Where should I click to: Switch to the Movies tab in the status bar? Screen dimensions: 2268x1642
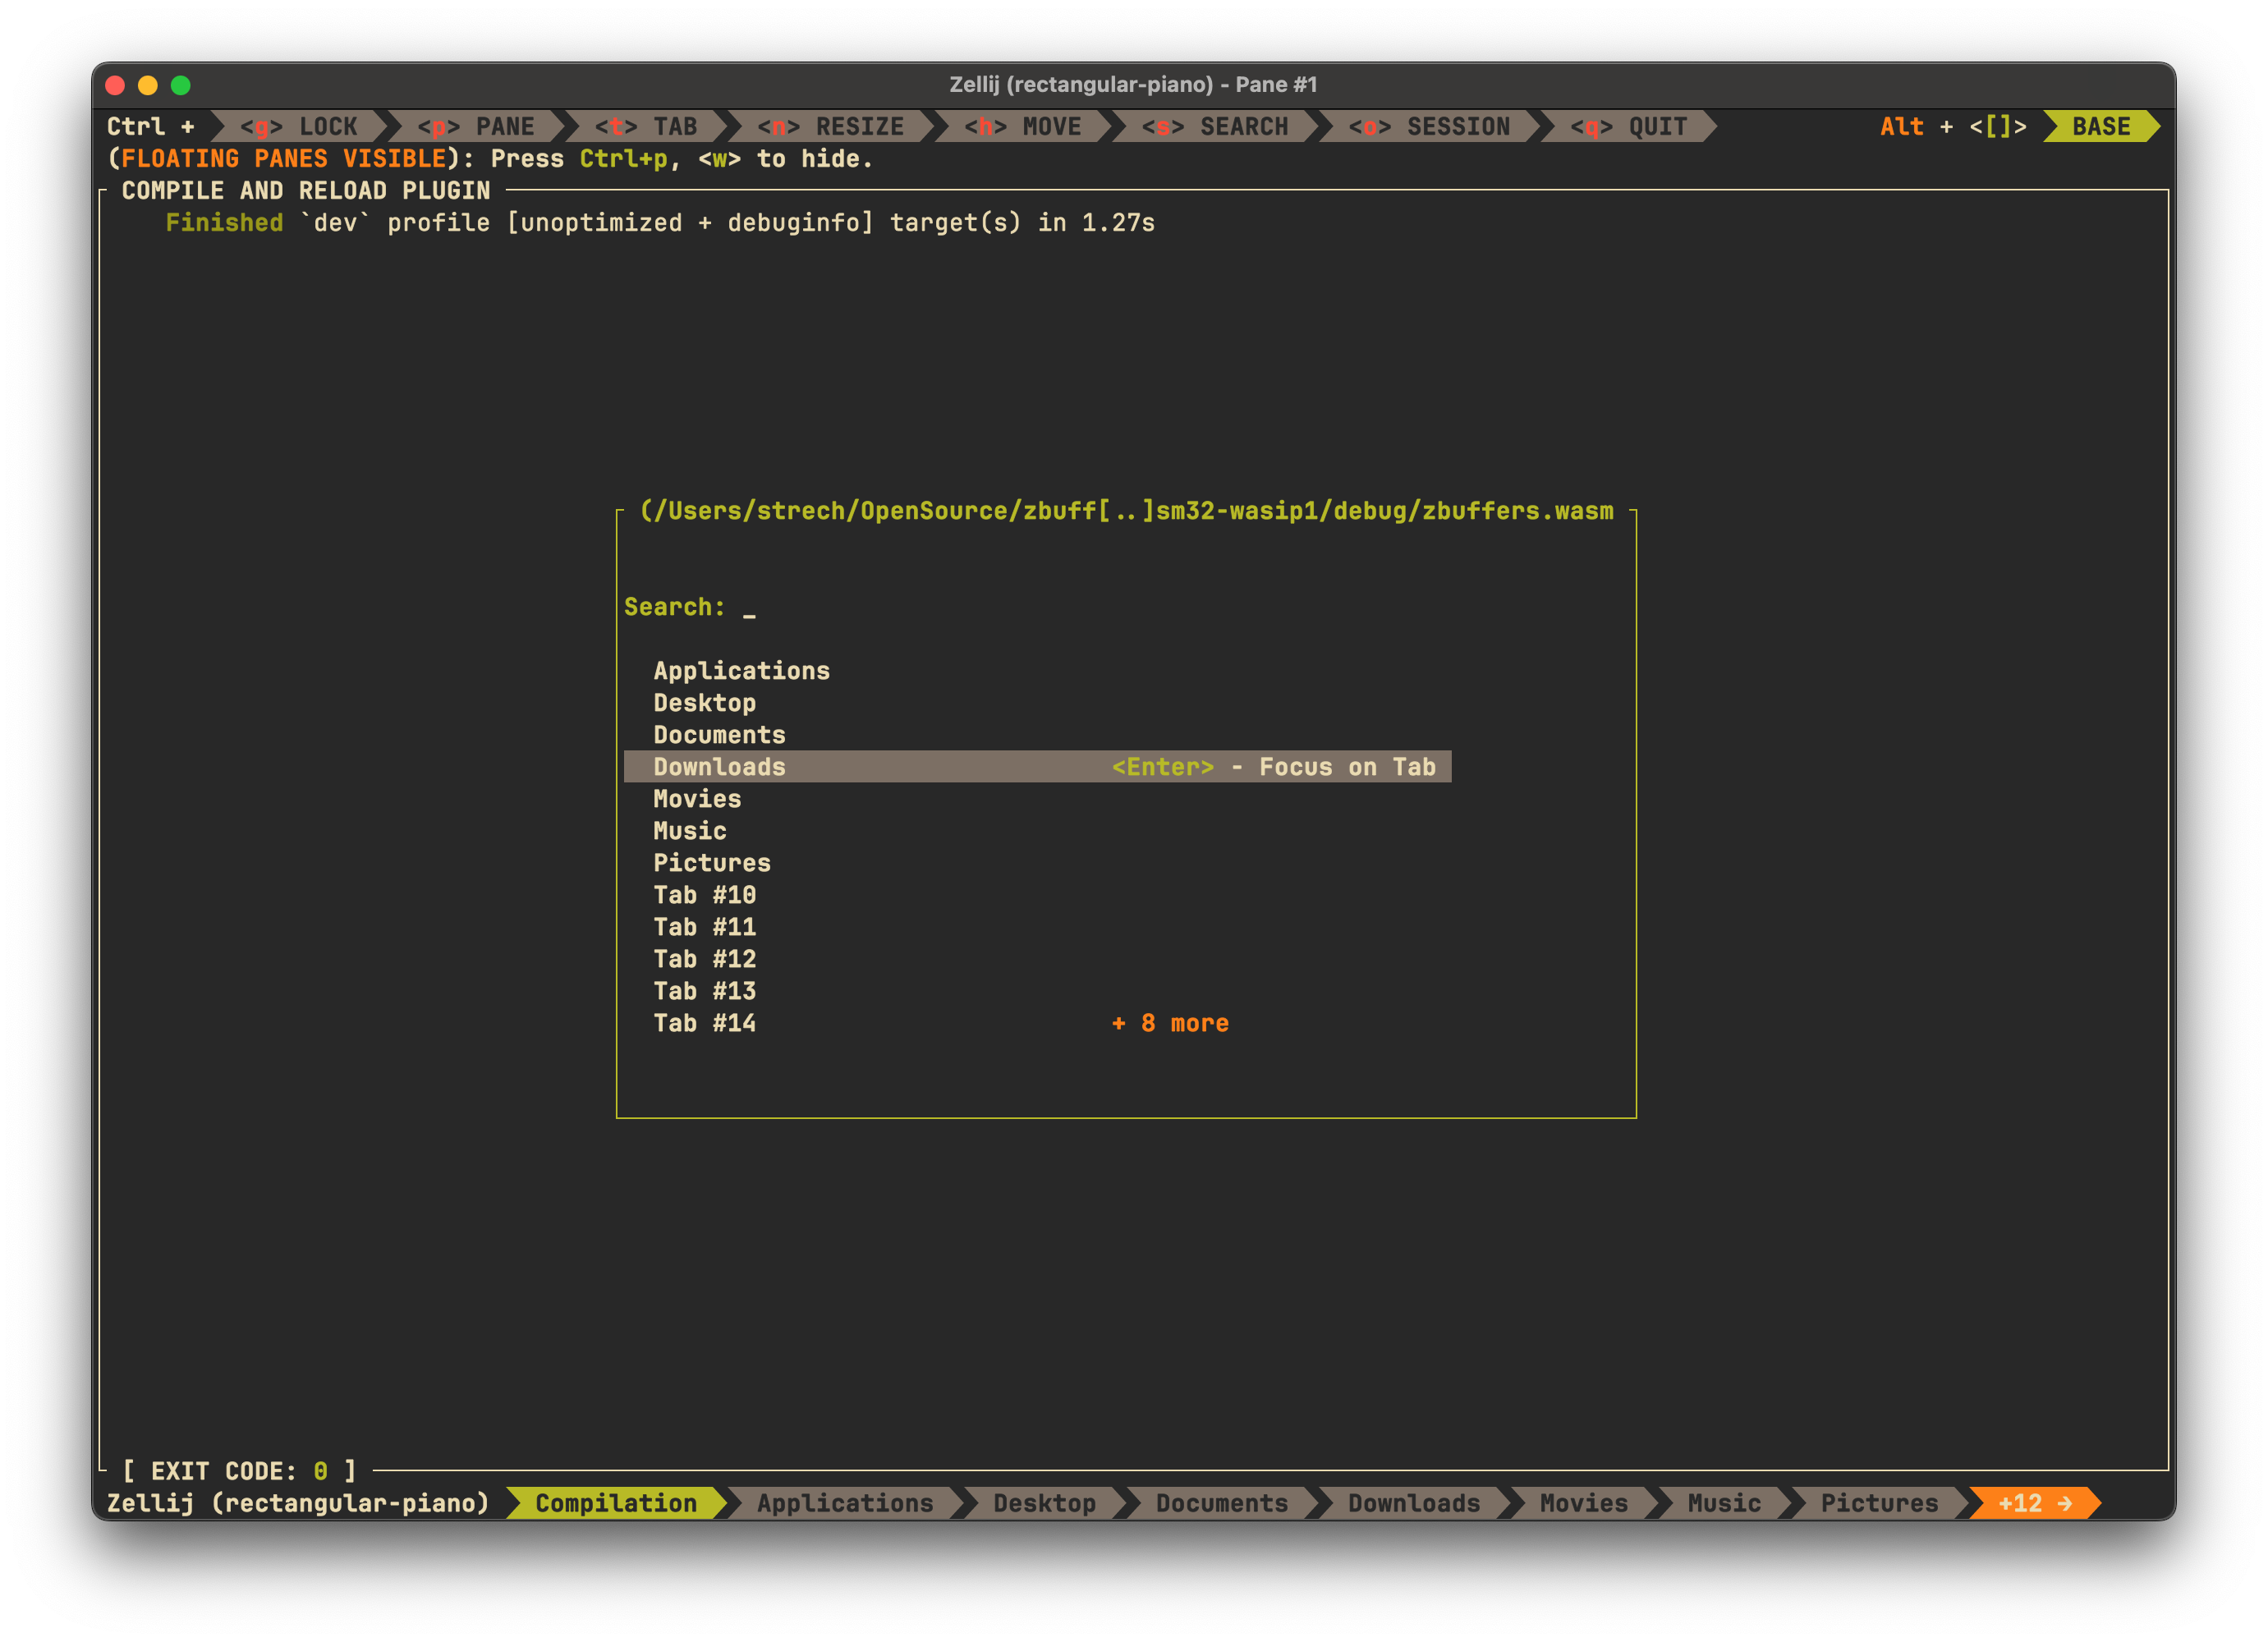pyautogui.click(x=1582, y=1503)
